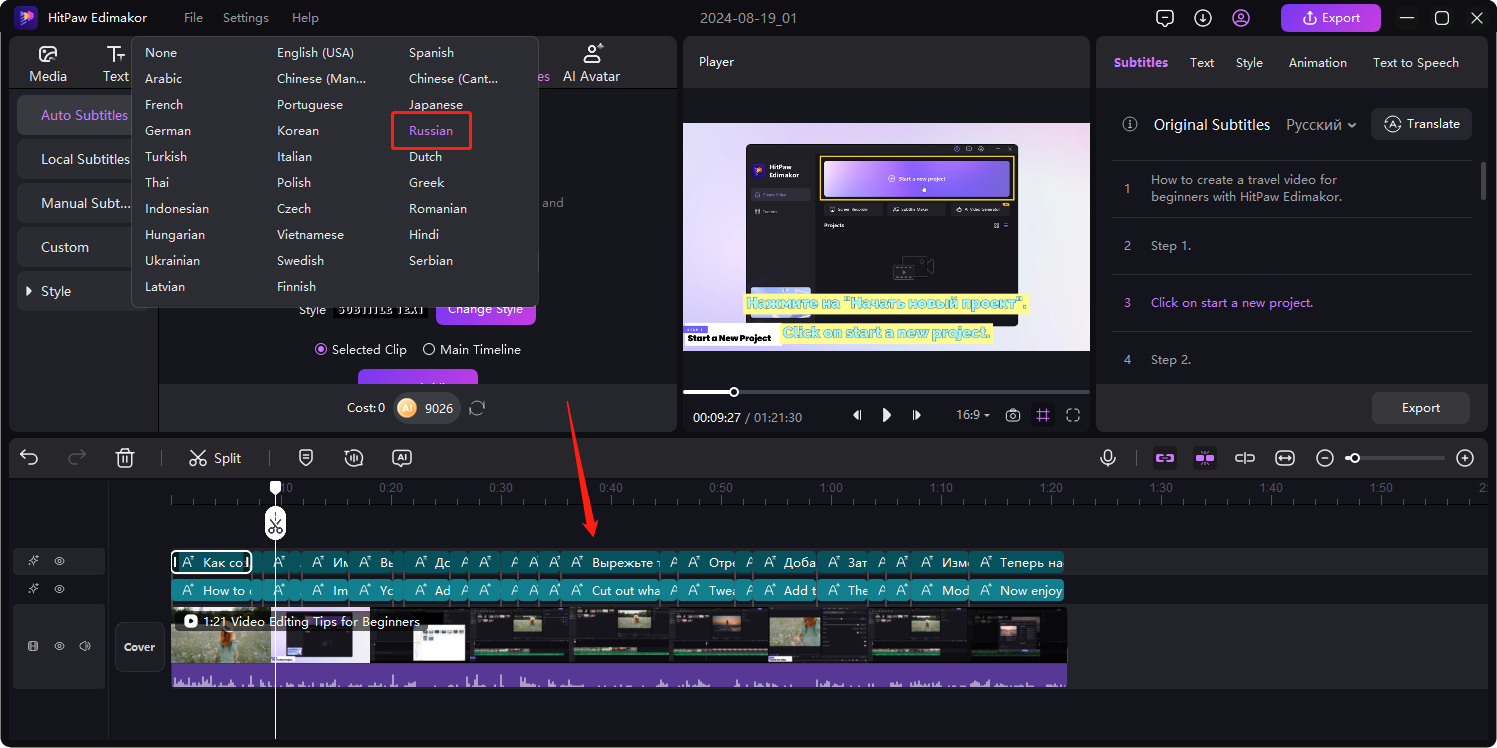Click the microphone voiceover icon
The image size is (1497, 748).
1108,458
